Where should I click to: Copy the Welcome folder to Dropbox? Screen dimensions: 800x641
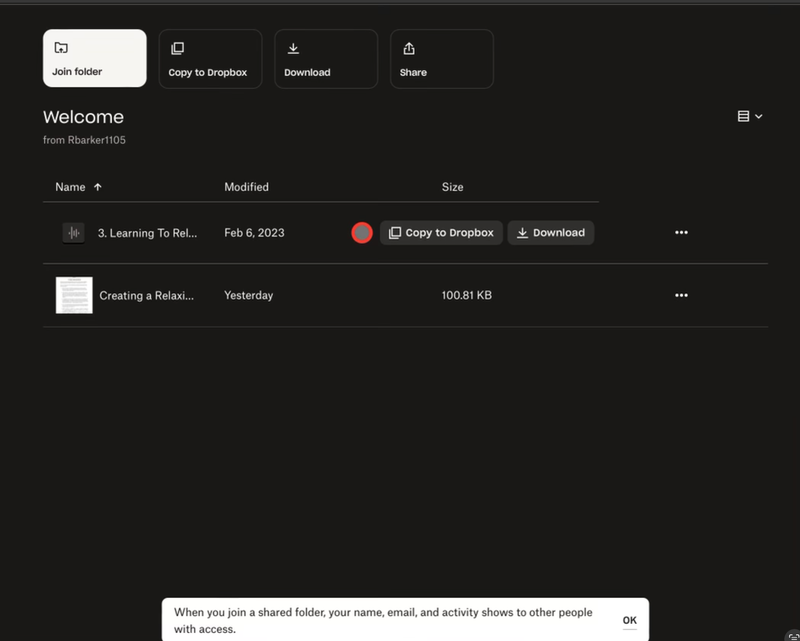click(x=210, y=58)
